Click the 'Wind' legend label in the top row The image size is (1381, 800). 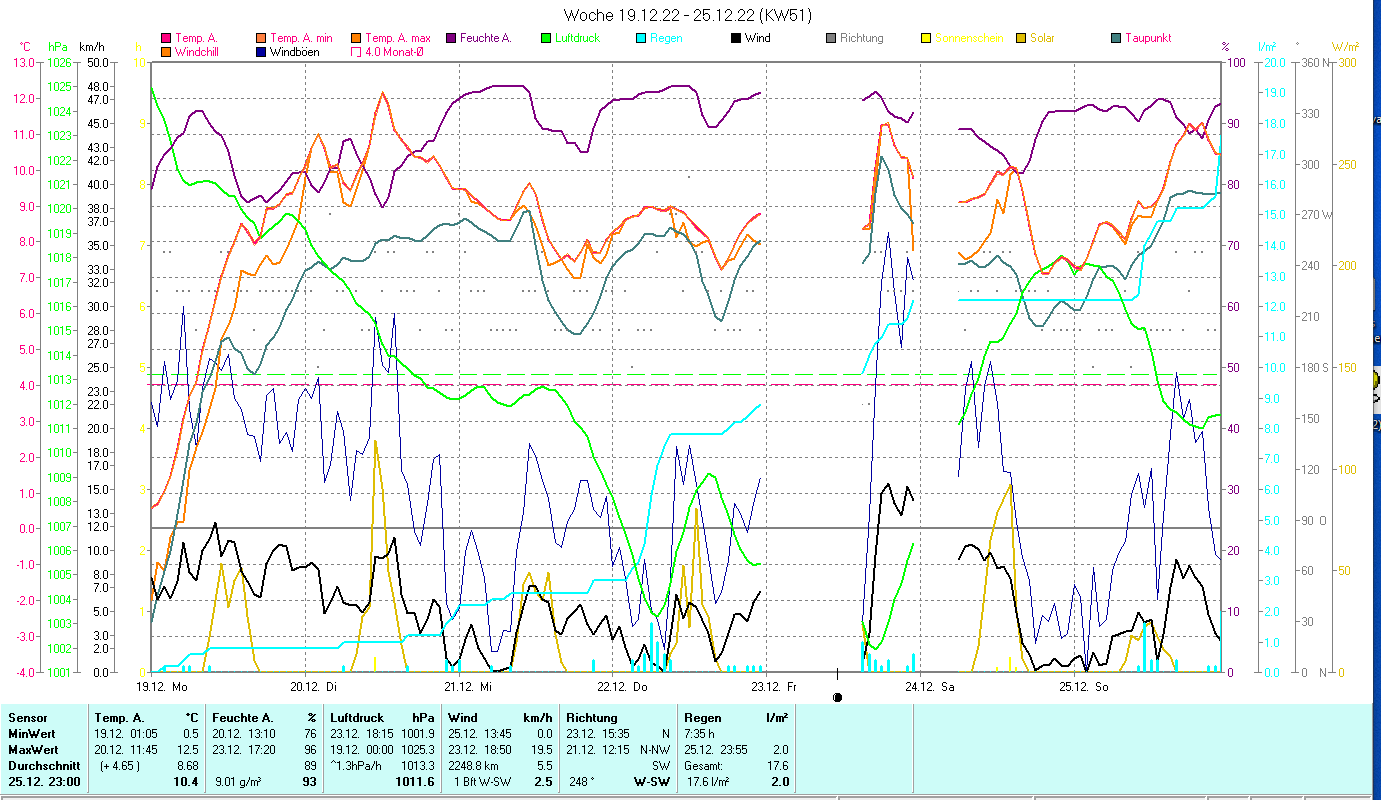[x=758, y=38]
